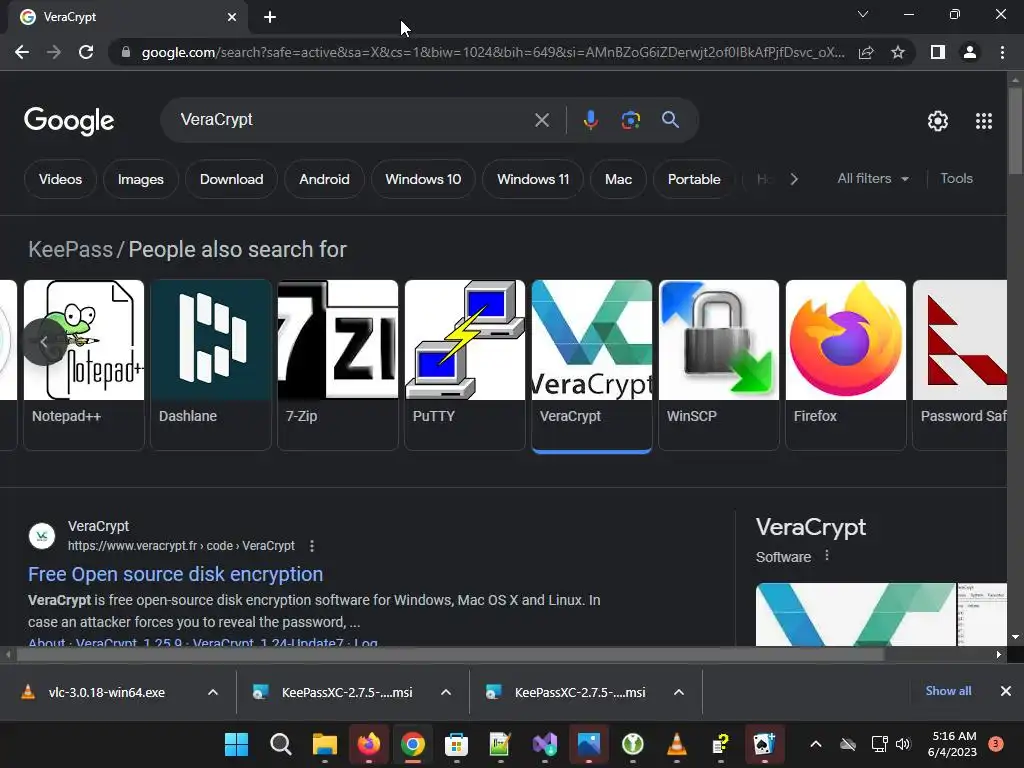
Task: Open the veracrypt.fr site URL link
Action: [x=181, y=546]
